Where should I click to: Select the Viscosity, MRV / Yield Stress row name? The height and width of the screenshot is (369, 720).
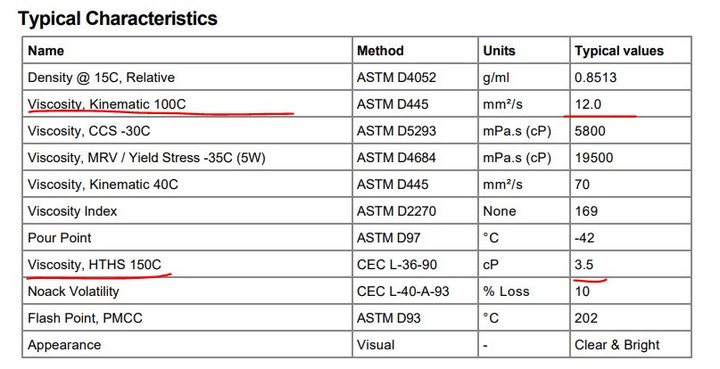(x=146, y=158)
